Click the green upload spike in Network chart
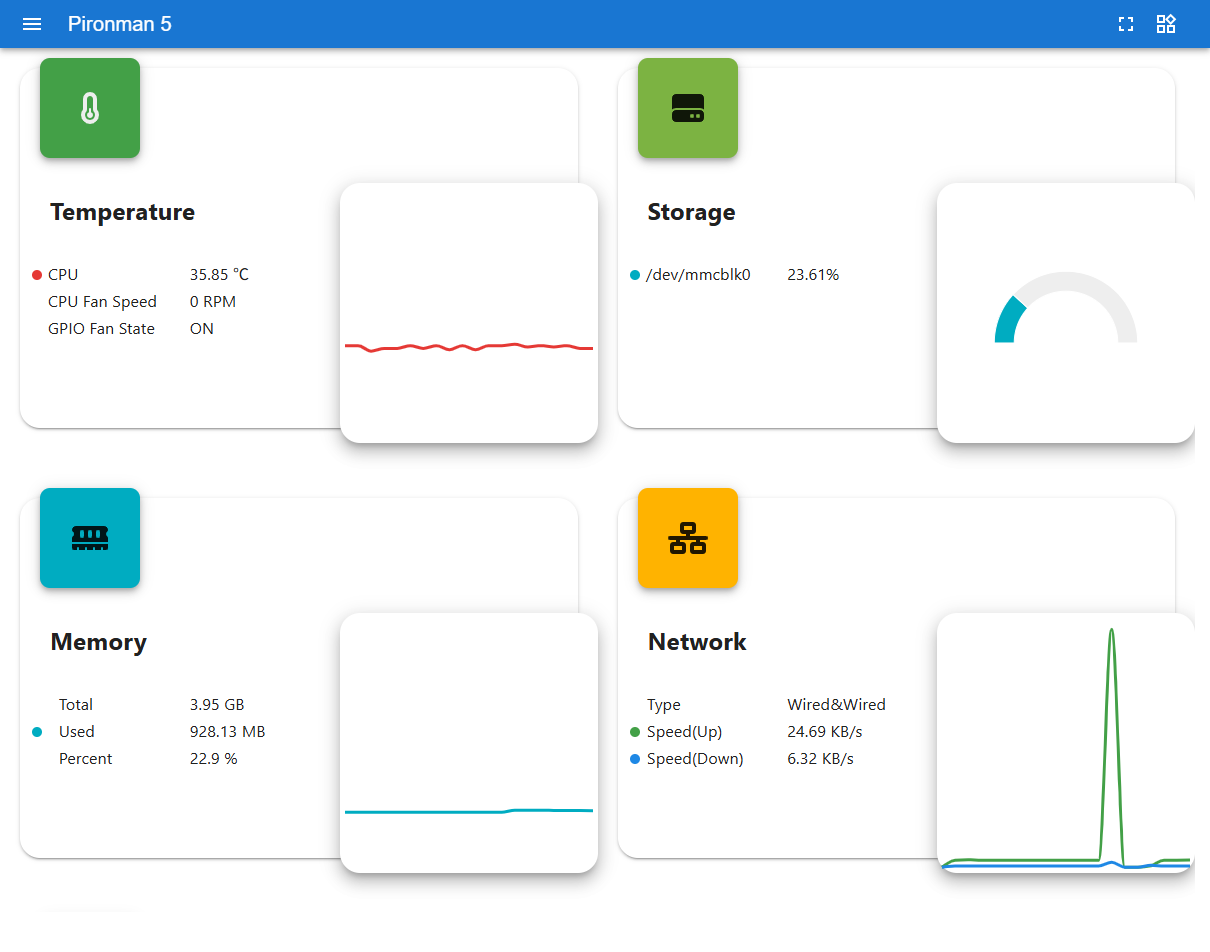 tap(1112, 745)
